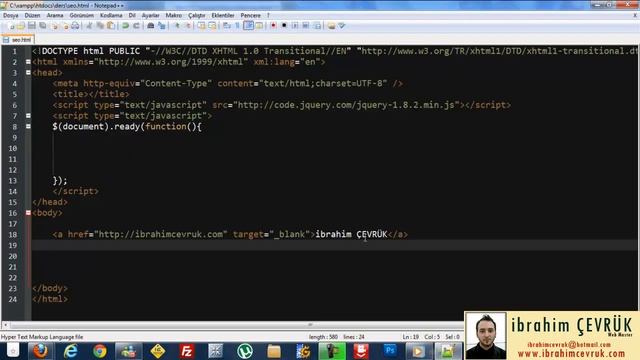Open the Pencere menu
The image size is (640, 360).
(x=250, y=15)
